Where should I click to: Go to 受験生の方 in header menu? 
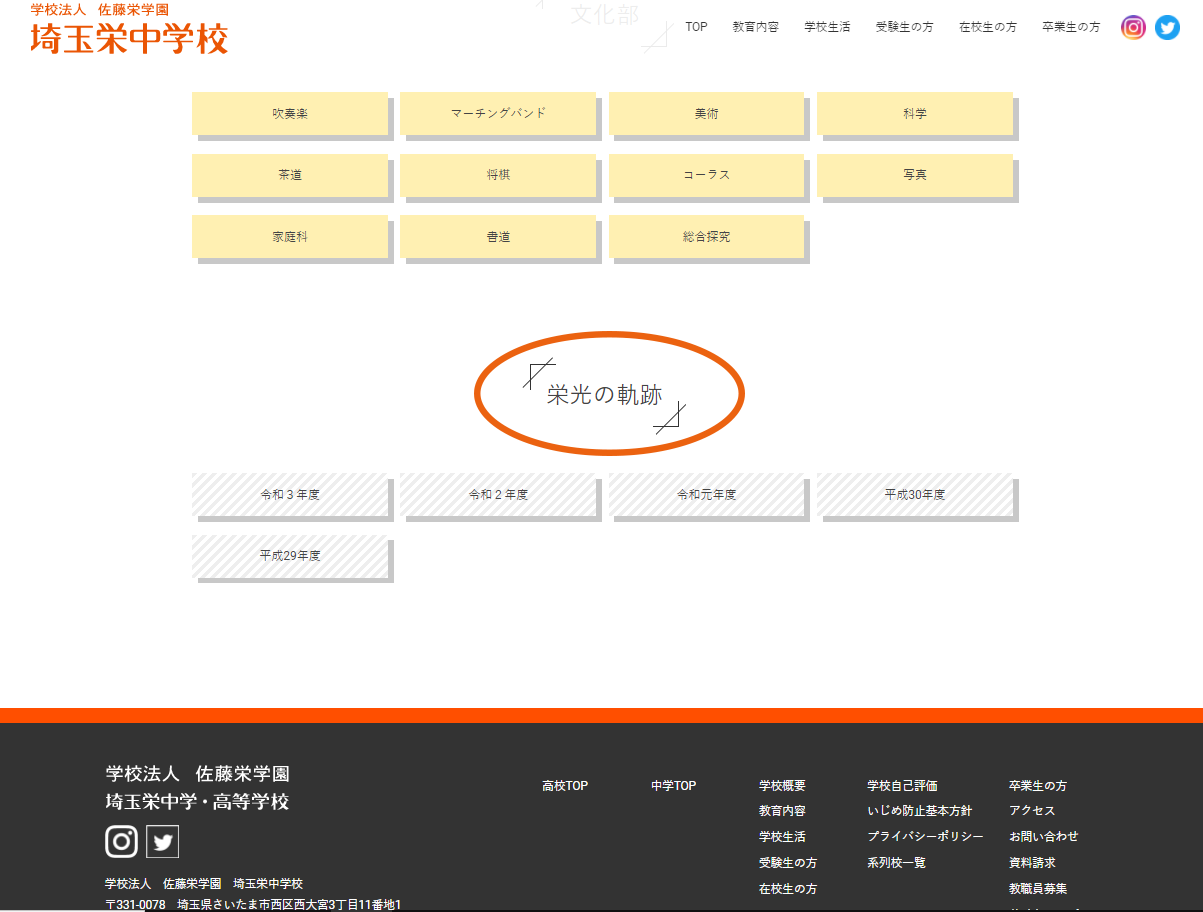(904, 27)
